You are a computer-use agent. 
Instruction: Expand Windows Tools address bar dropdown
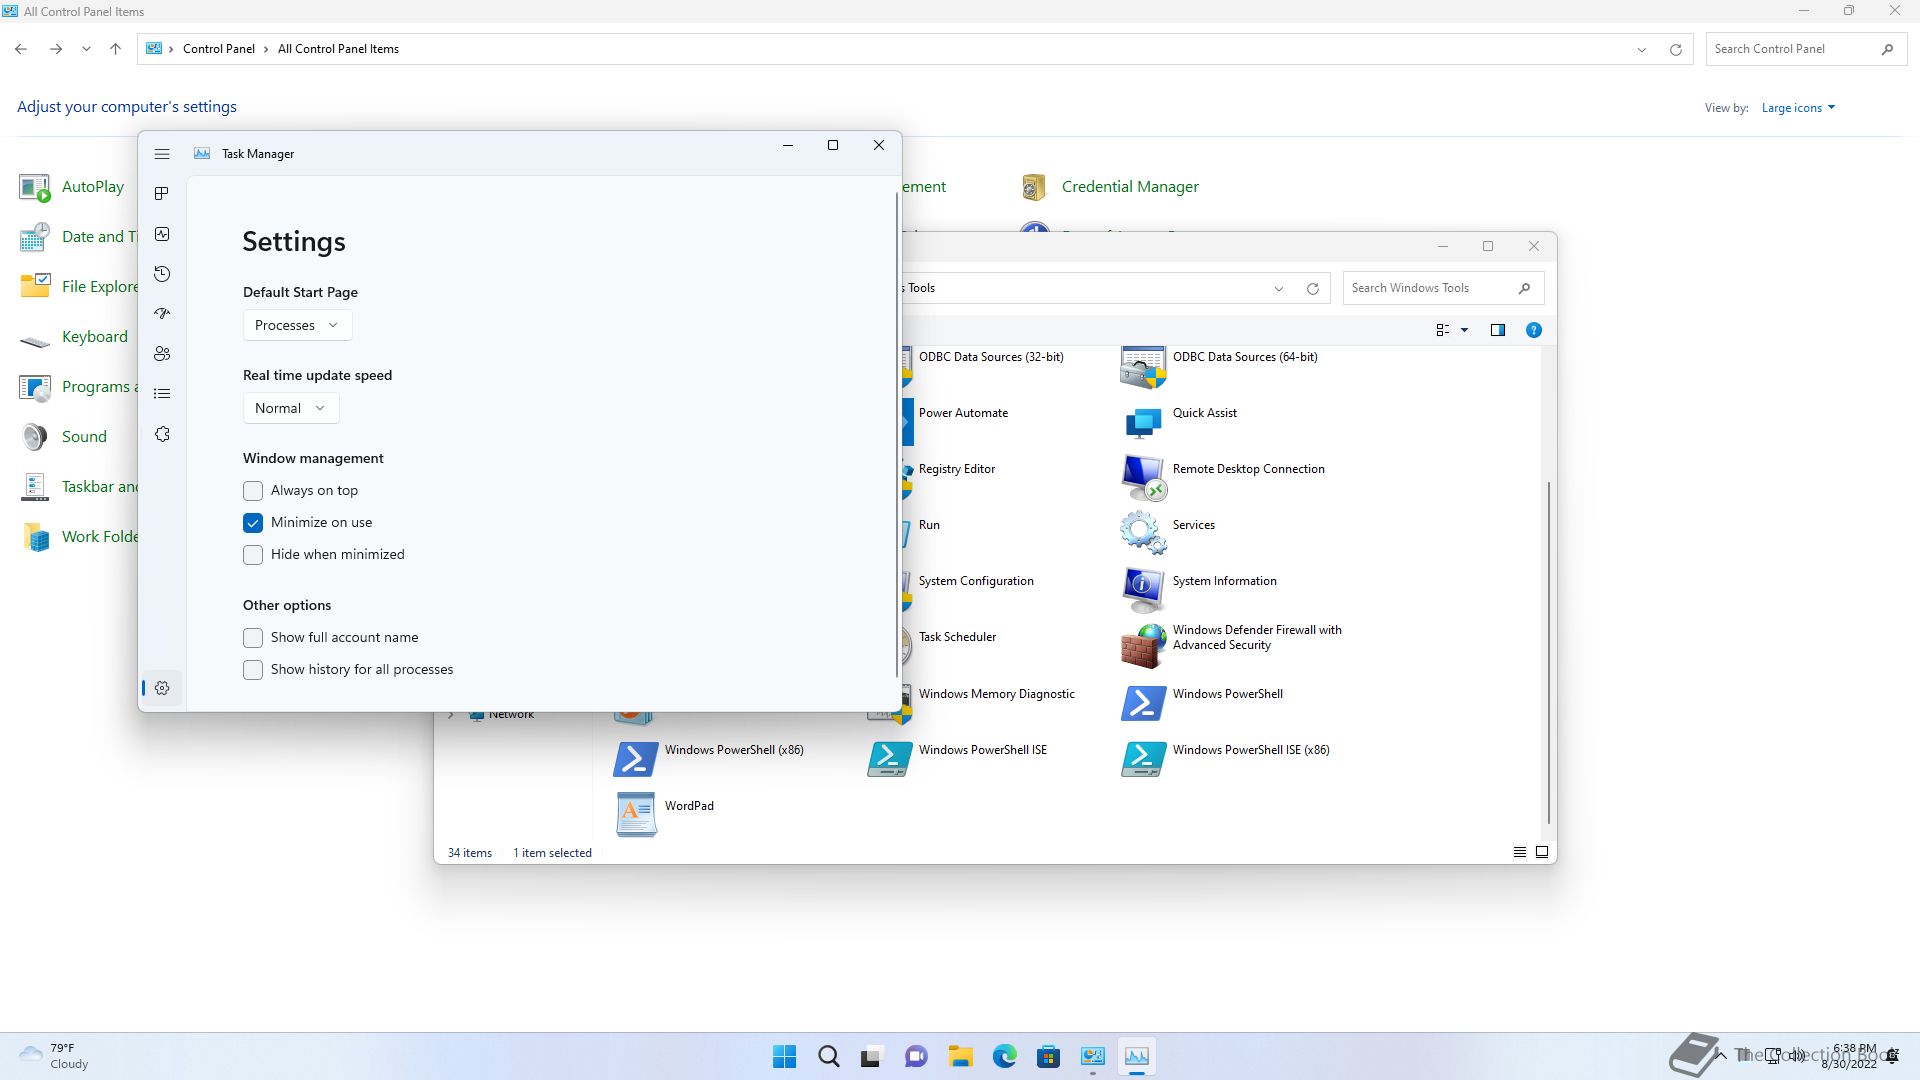(1278, 289)
